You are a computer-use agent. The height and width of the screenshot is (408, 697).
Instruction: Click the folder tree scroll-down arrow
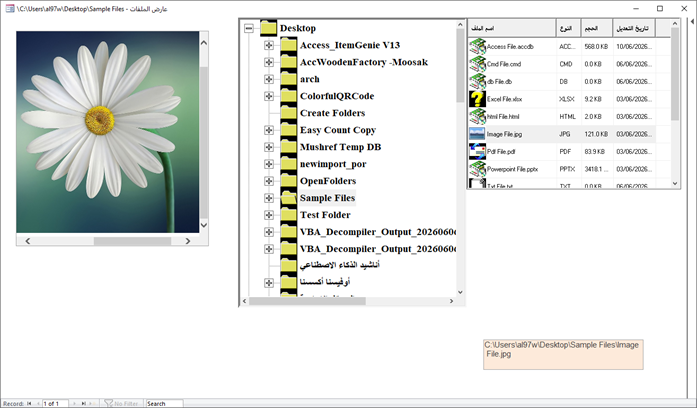coord(461,292)
